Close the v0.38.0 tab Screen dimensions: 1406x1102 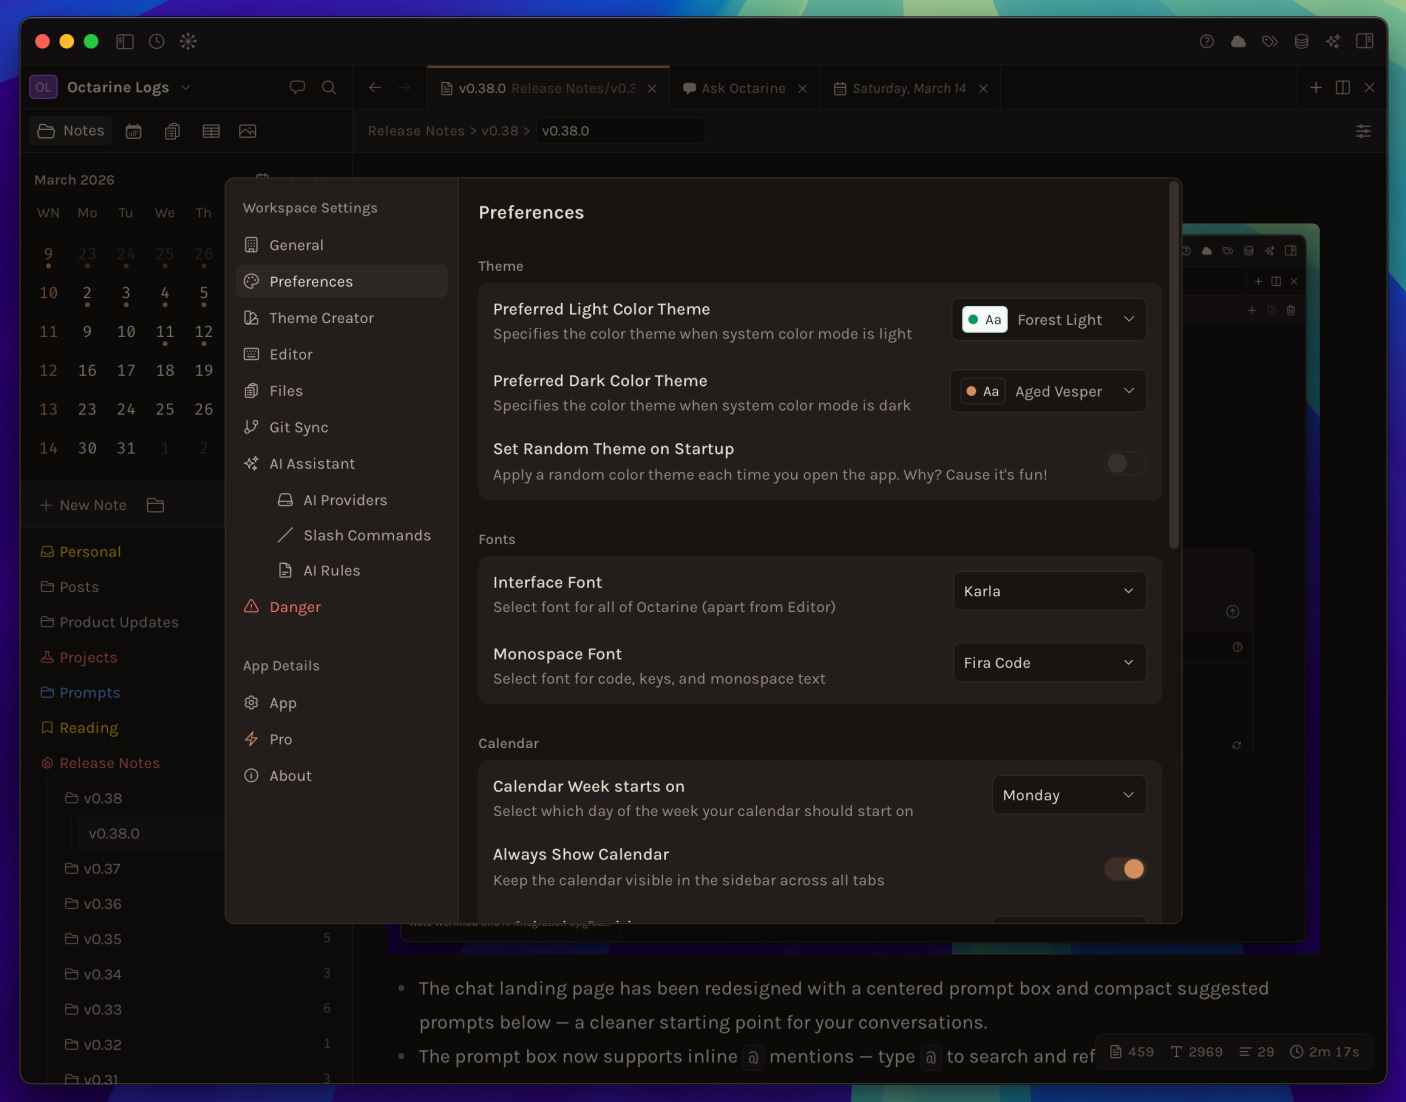point(652,88)
